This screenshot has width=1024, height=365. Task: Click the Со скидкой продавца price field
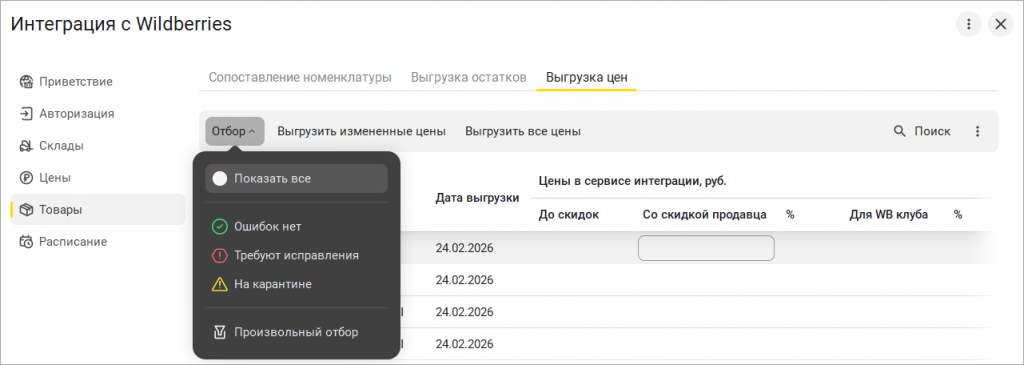pyautogui.click(x=706, y=248)
